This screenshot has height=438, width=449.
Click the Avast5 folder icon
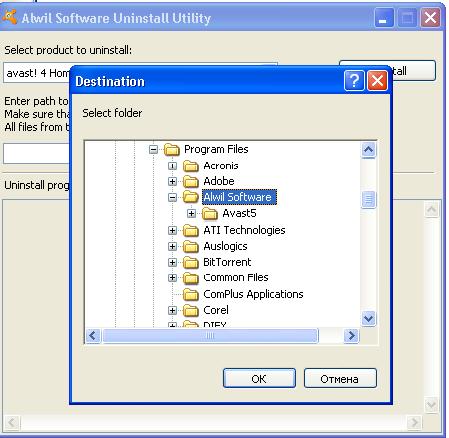point(210,213)
